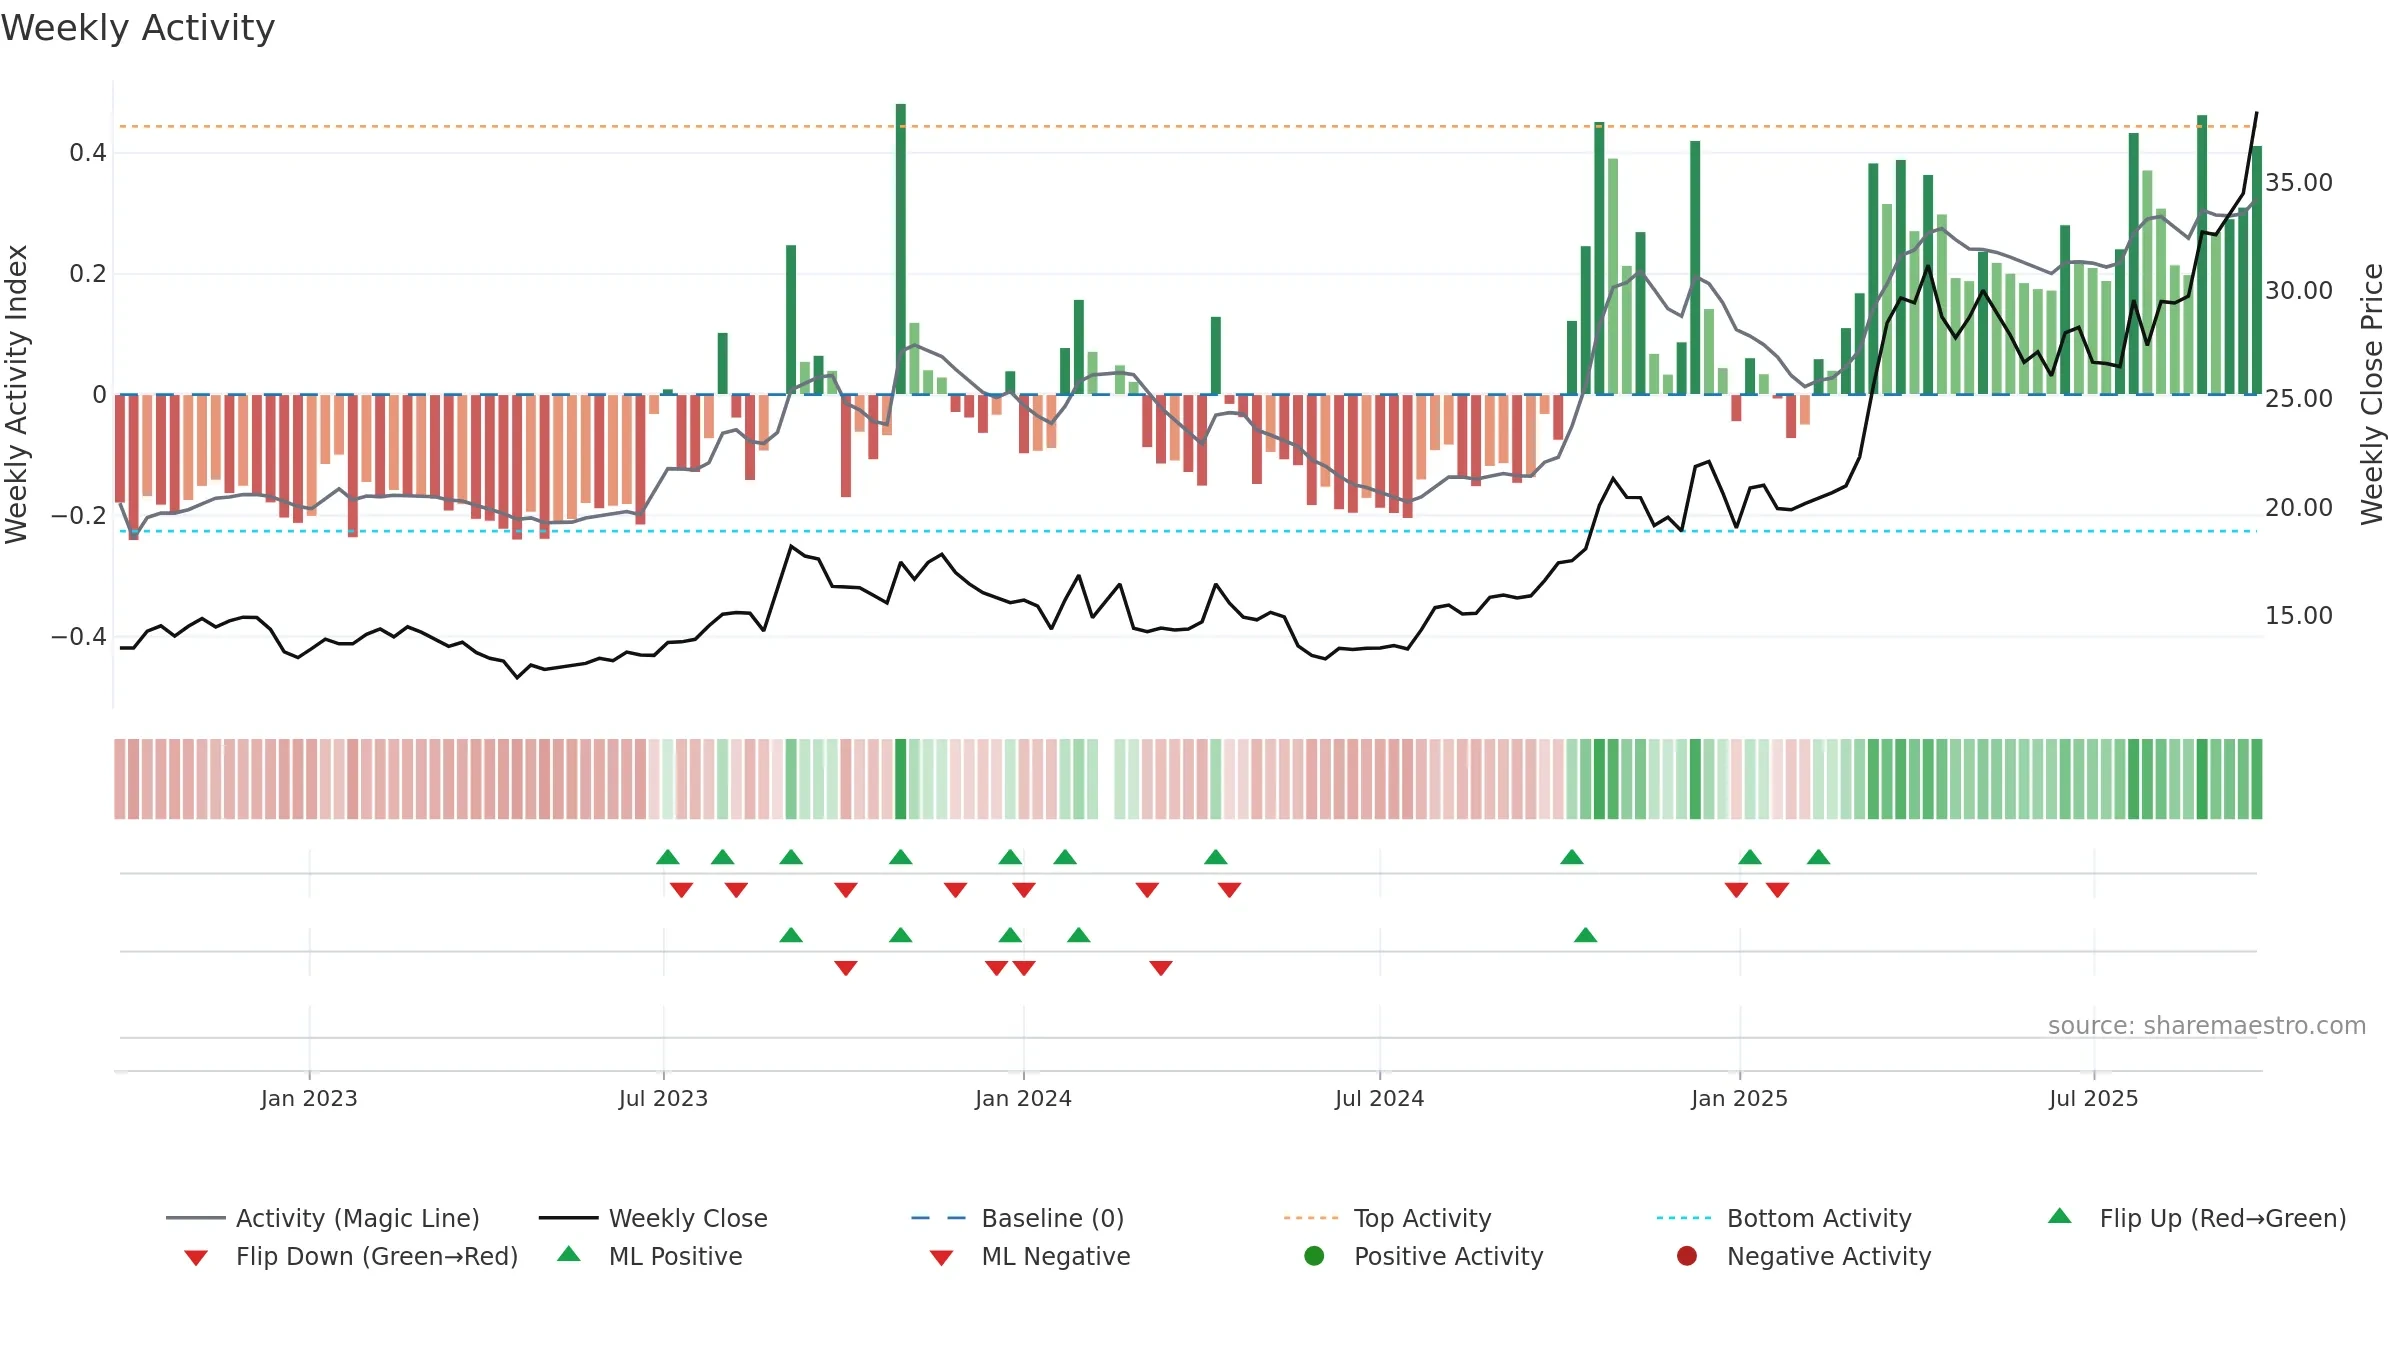
Task: Click the green ML Positive legend triangle icon
Action: [x=568, y=1254]
